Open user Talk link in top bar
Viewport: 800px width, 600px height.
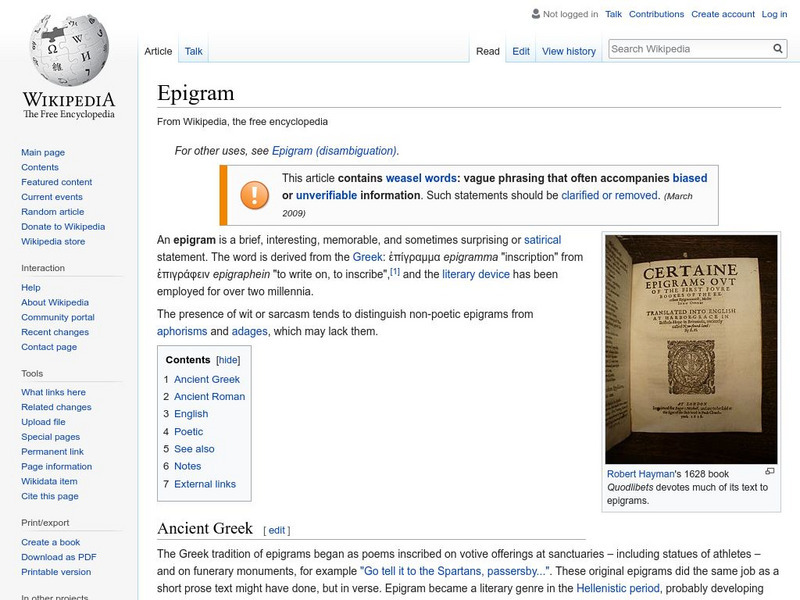pos(613,14)
